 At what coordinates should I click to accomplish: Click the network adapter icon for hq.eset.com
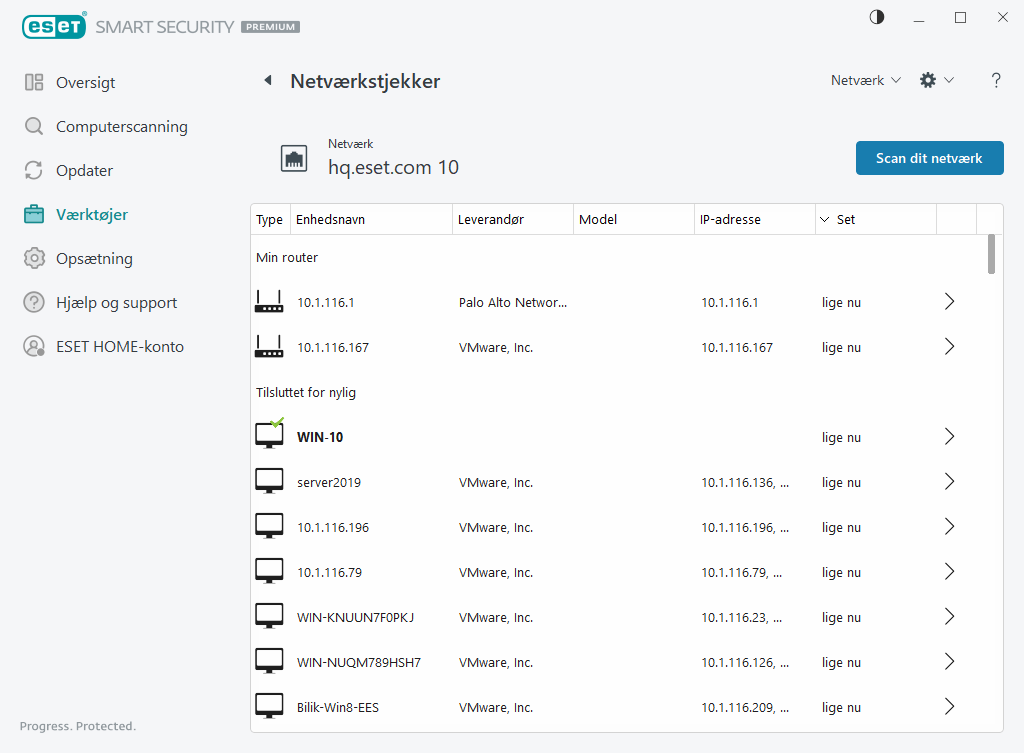point(294,158)
